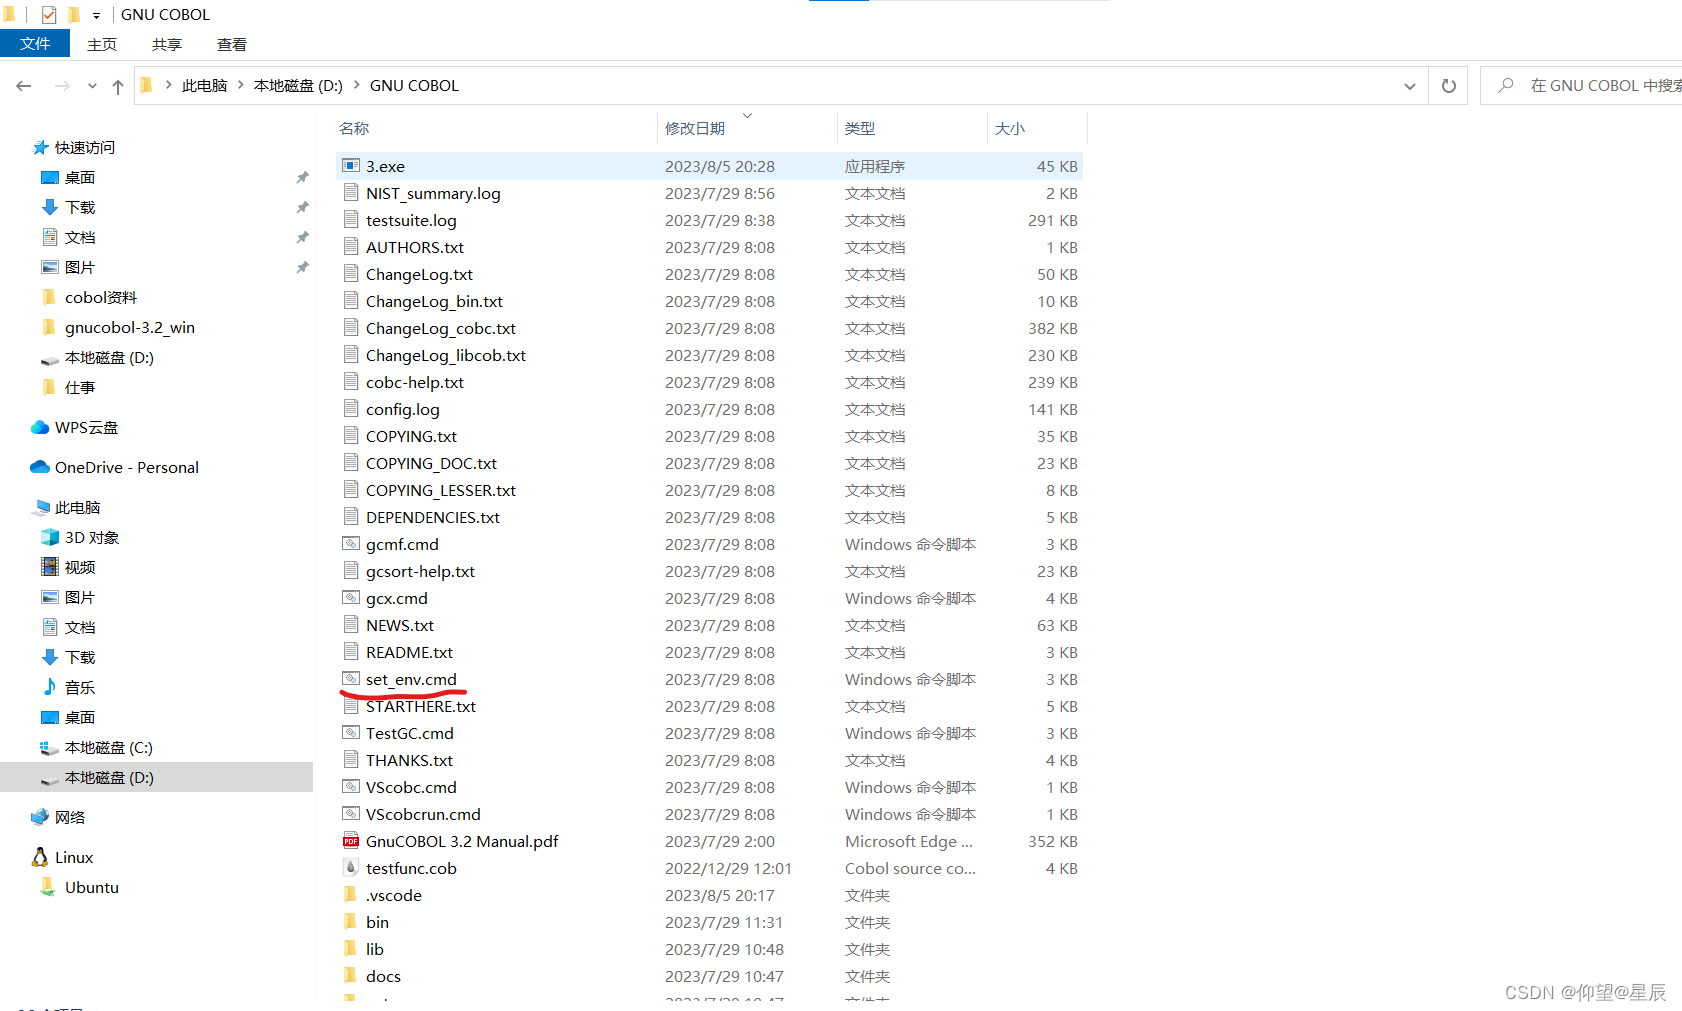Screen dimensions: 1682x1011
Task: Click the back navigation arrow
Action: click(24, 85)
